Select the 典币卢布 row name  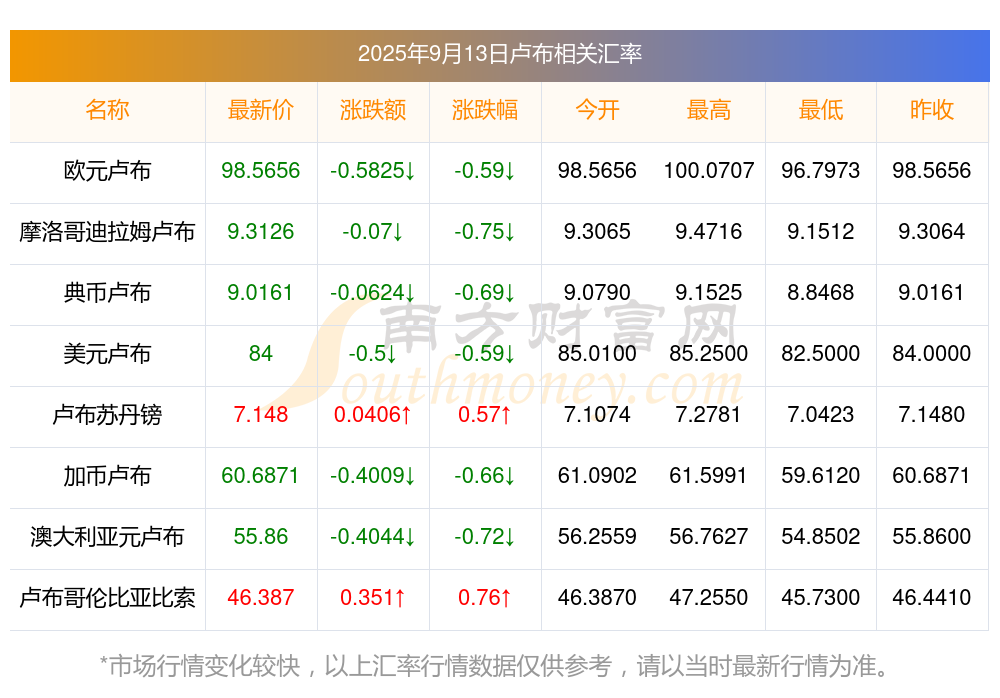107,292
